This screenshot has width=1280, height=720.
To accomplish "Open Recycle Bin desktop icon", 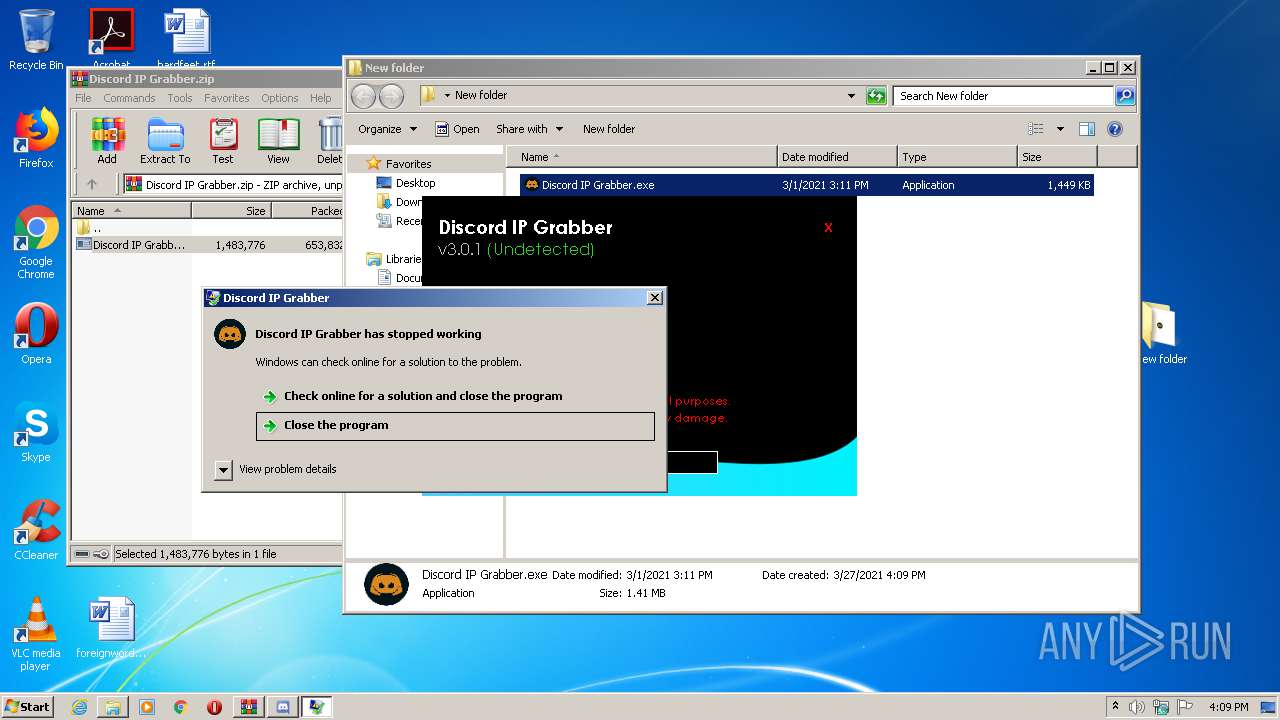I will point(36,40).
